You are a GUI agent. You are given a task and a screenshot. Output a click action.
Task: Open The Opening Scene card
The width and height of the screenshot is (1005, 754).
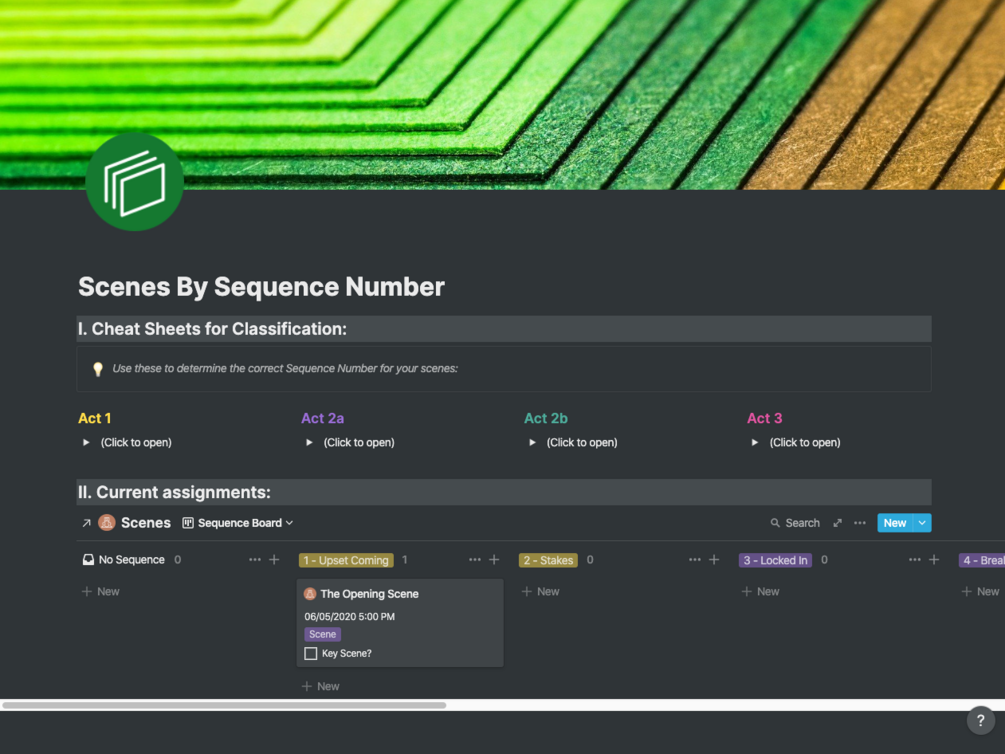(x=369, y=594)
